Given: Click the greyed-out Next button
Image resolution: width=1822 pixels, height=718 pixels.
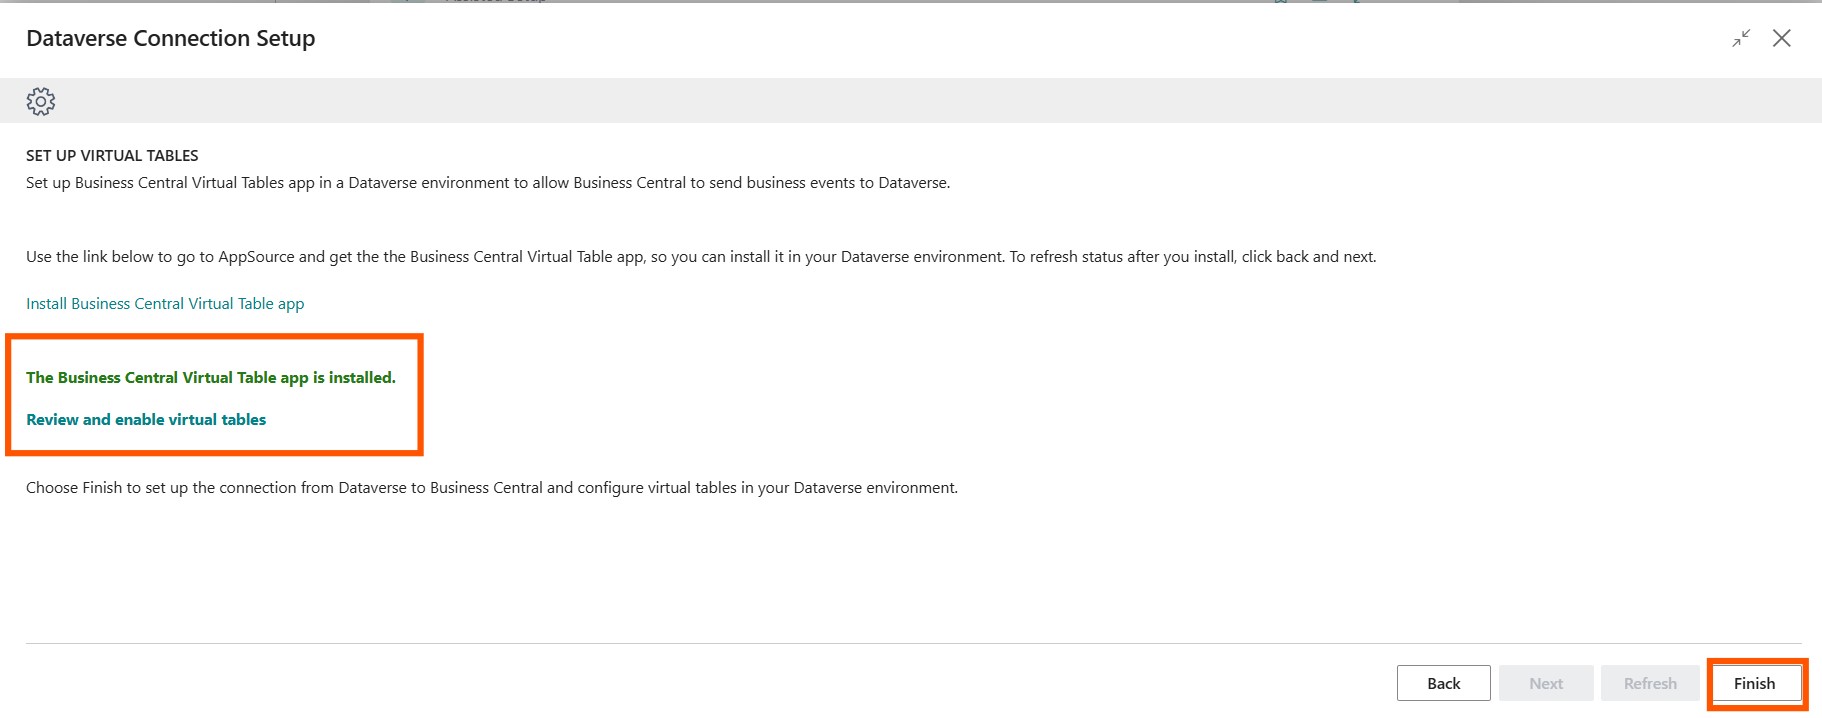Looking at the screenshot, I should pyautogui.click(x=1545, y=683).
